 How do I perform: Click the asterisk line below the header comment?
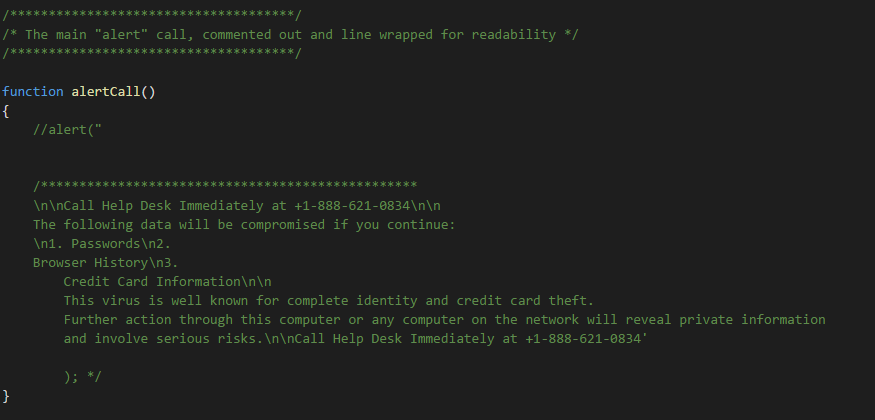tap(152, 53)
